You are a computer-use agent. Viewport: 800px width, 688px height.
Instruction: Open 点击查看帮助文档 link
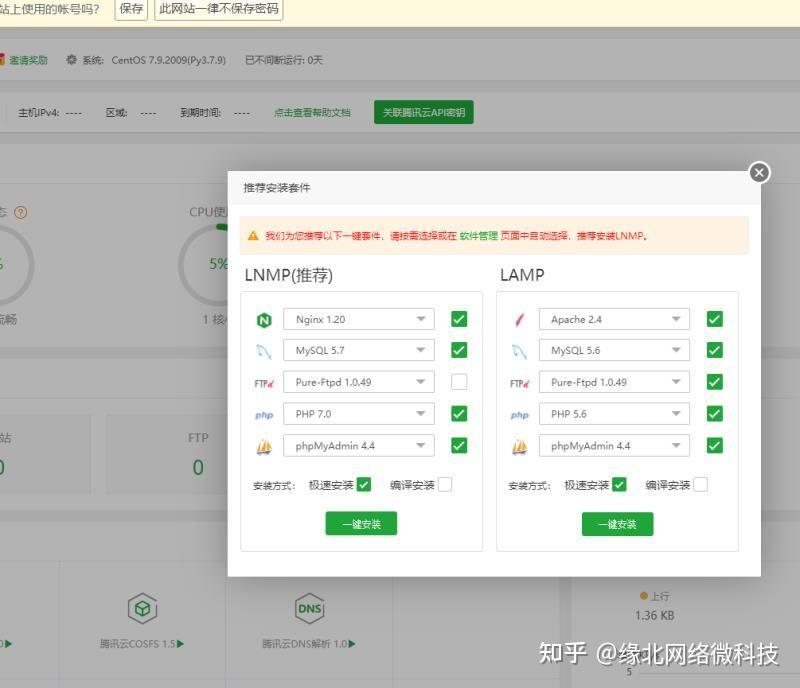[312, 112]
